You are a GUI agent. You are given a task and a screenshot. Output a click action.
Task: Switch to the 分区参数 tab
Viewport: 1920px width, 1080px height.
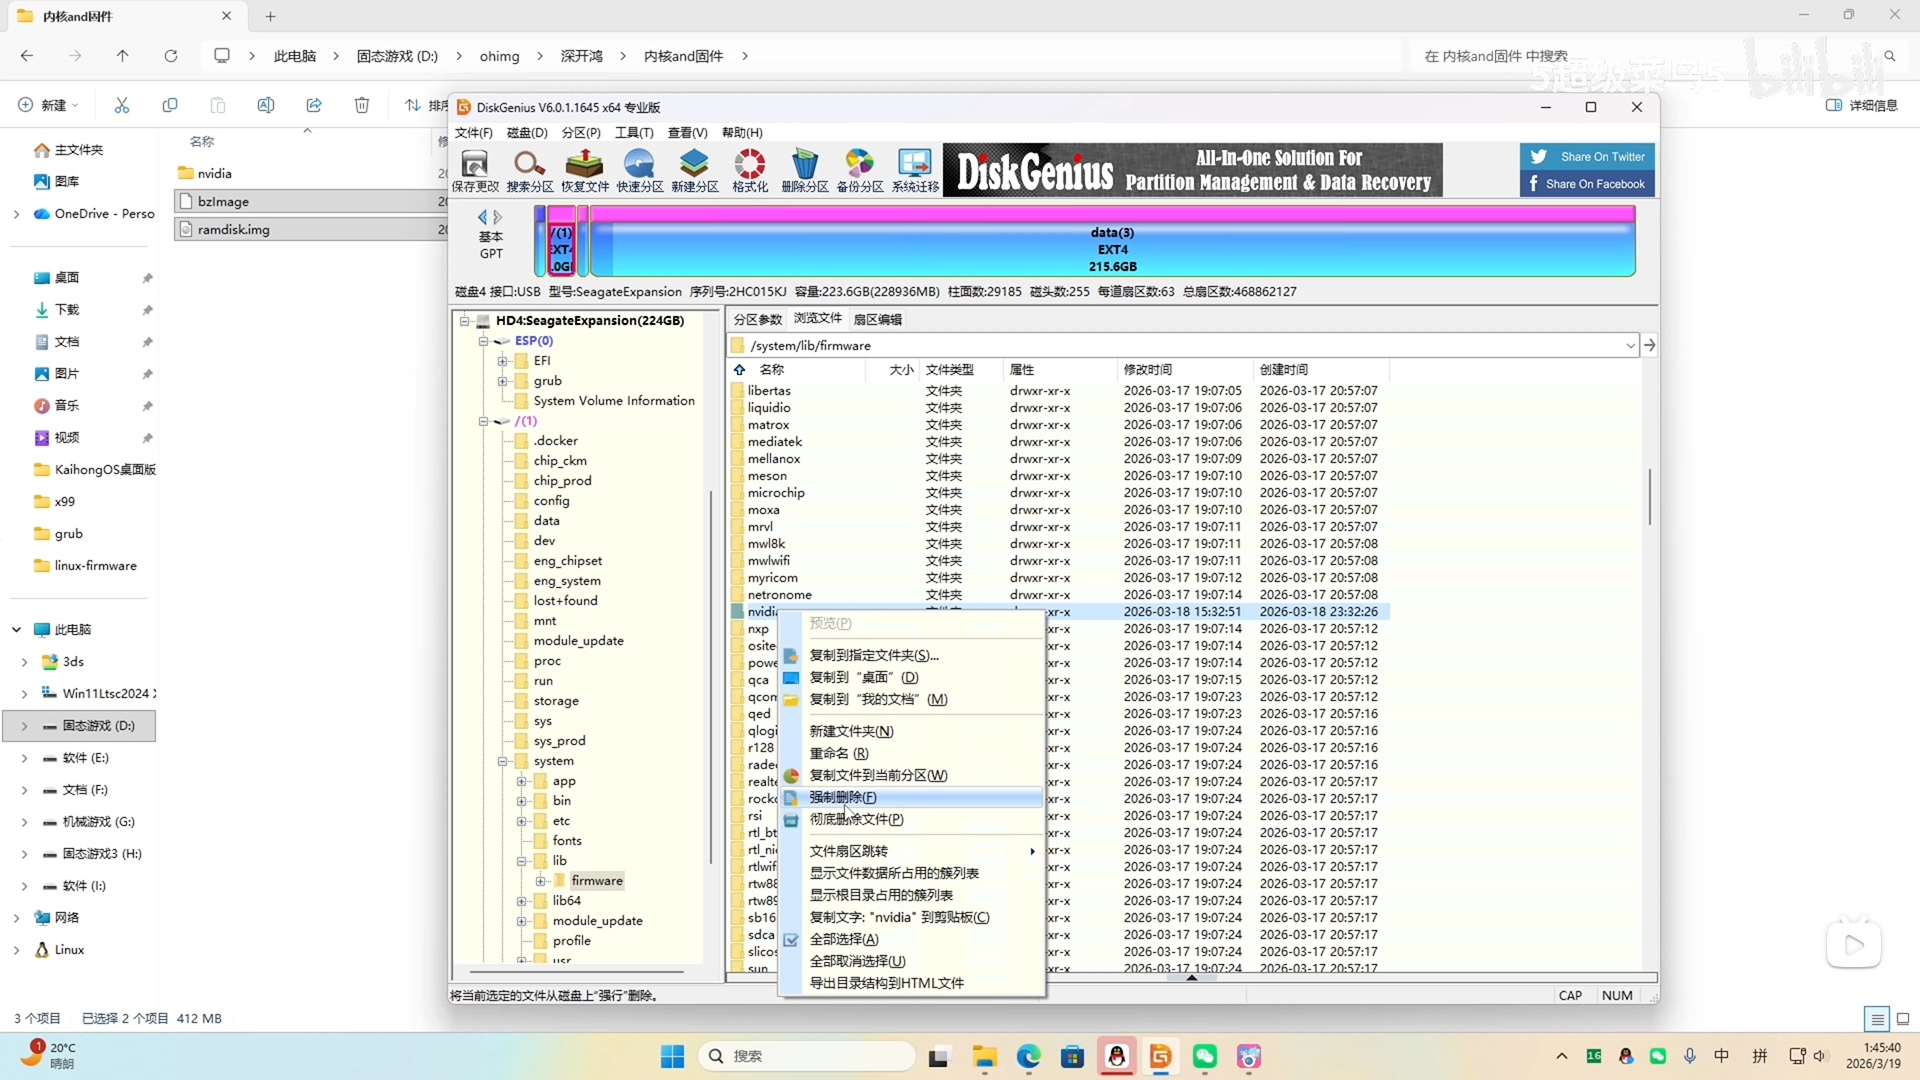click(x=757, y=319)
